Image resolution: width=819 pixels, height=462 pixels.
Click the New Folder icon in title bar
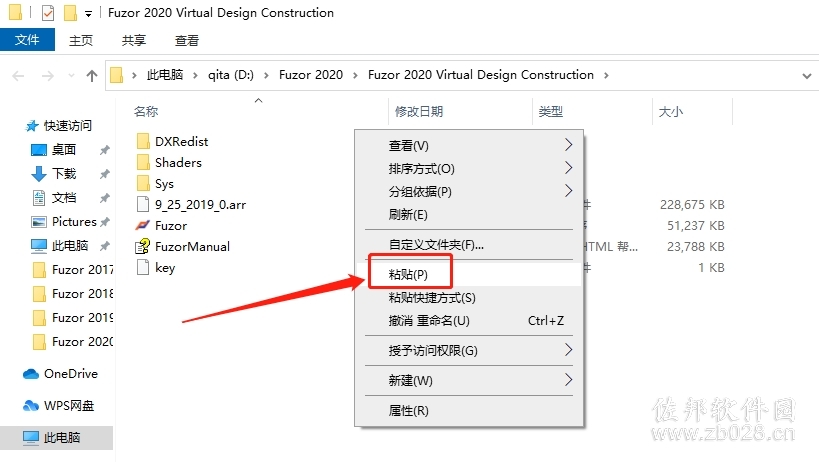[71, 13]
